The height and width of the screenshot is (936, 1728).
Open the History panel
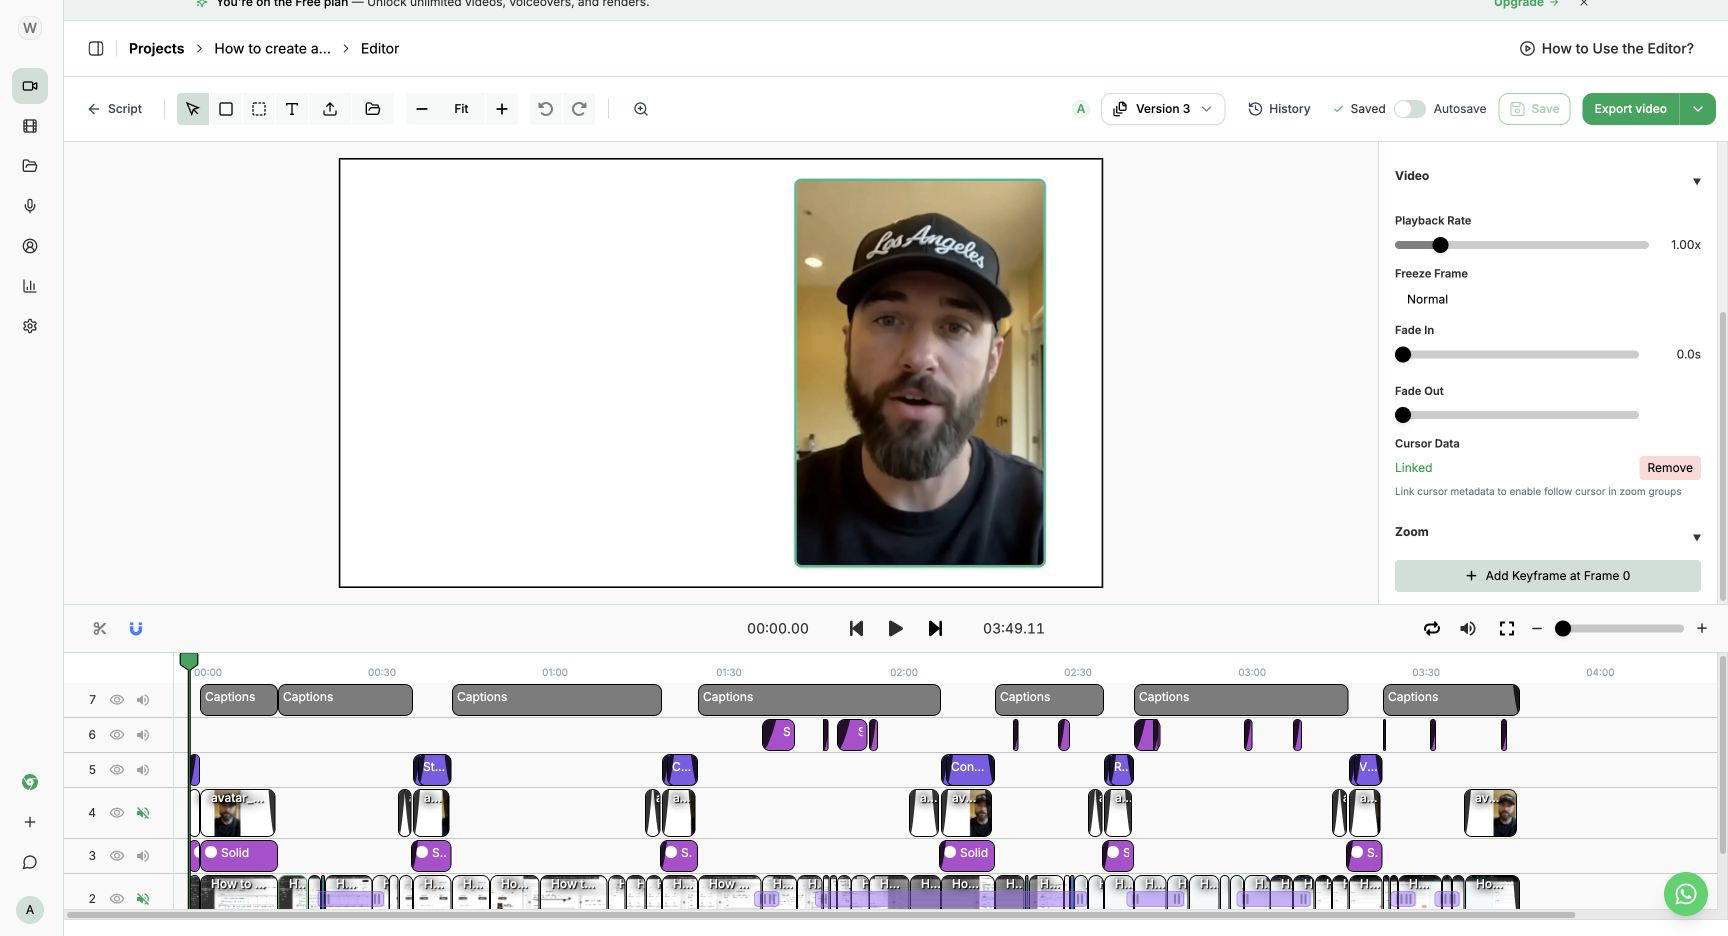point(1279,109)
